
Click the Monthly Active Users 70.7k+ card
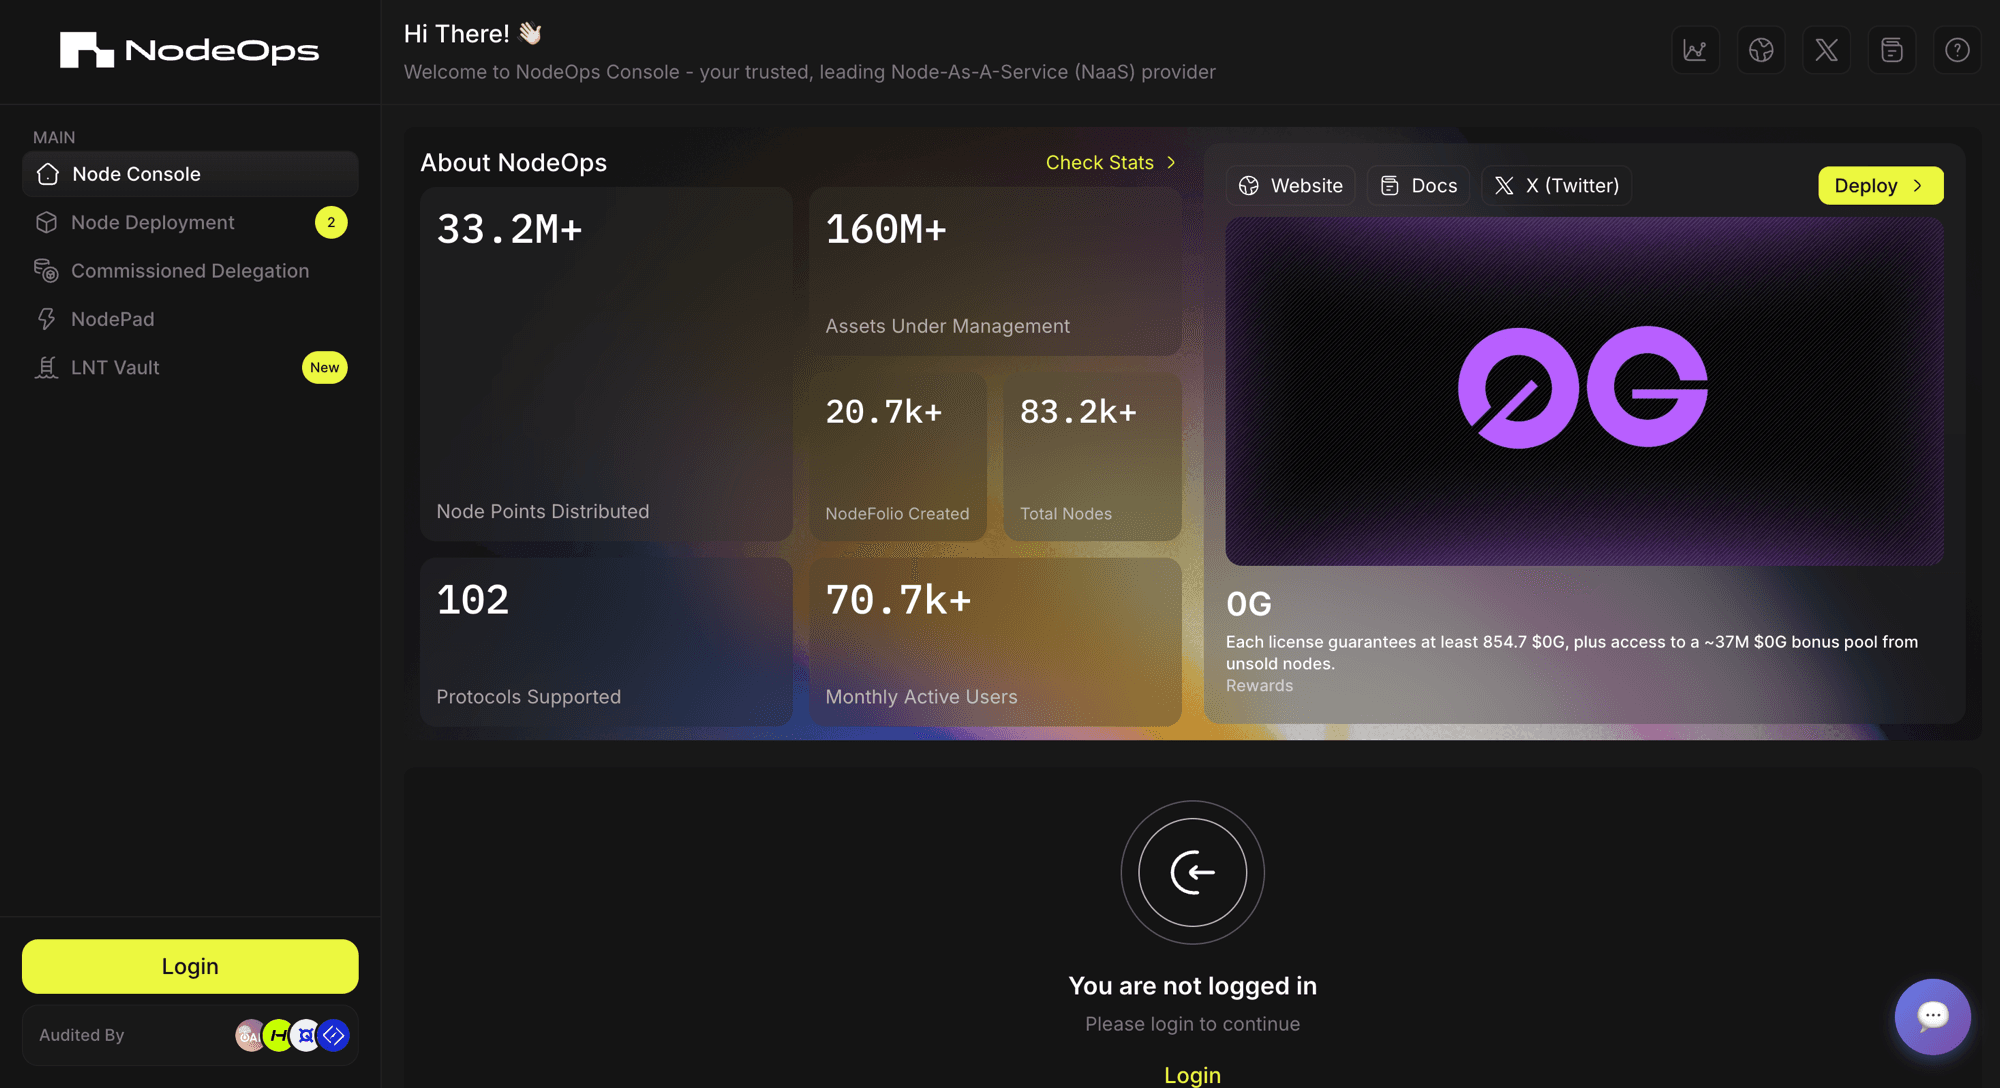click(x=995, y=642)
